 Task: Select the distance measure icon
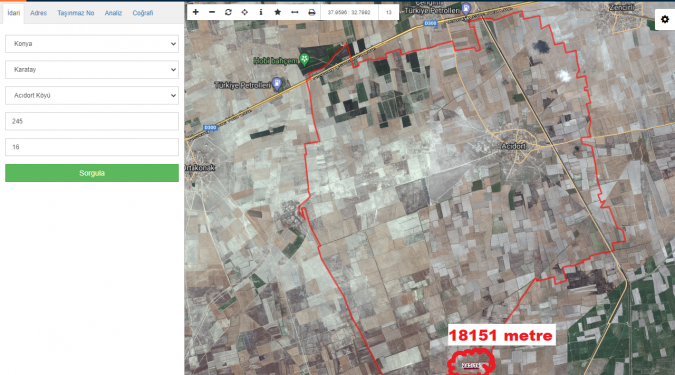pyautogui.click(x=294, y=12)
